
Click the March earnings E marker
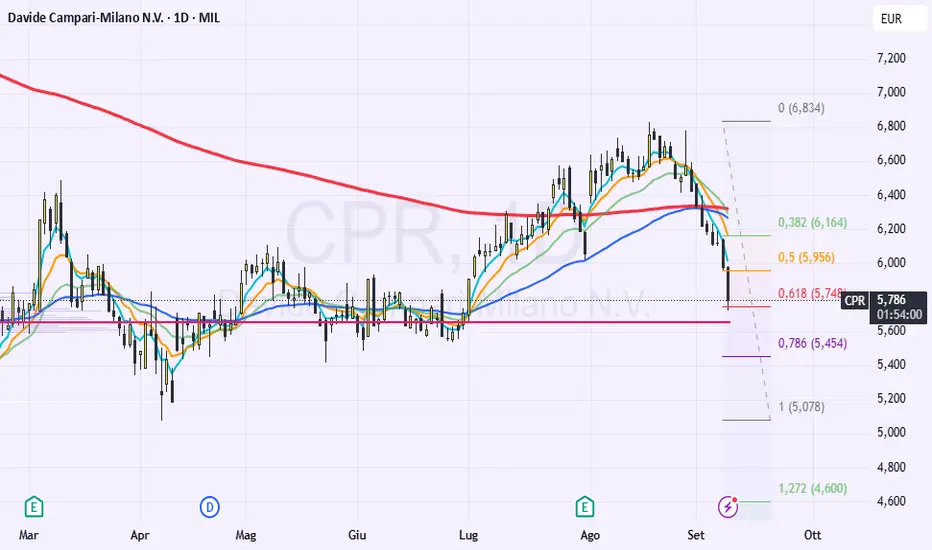click(x=34, y=507)
